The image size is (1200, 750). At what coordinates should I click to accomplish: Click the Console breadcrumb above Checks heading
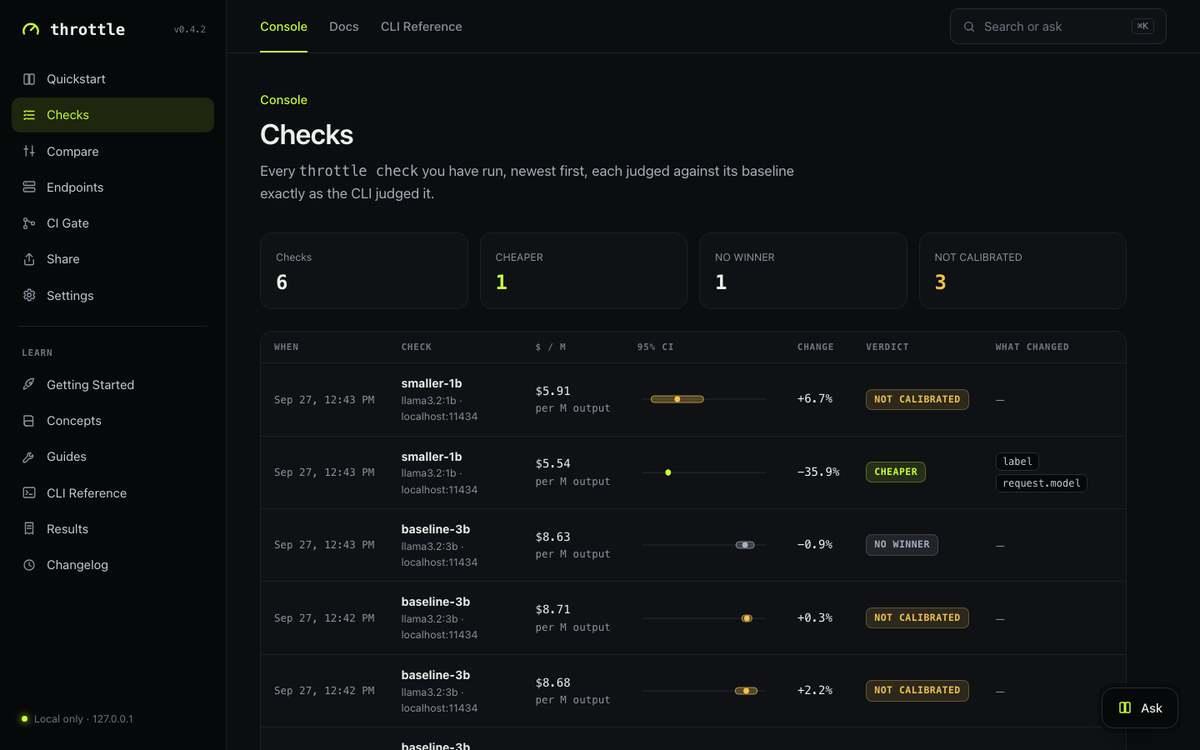click(284, 100)
